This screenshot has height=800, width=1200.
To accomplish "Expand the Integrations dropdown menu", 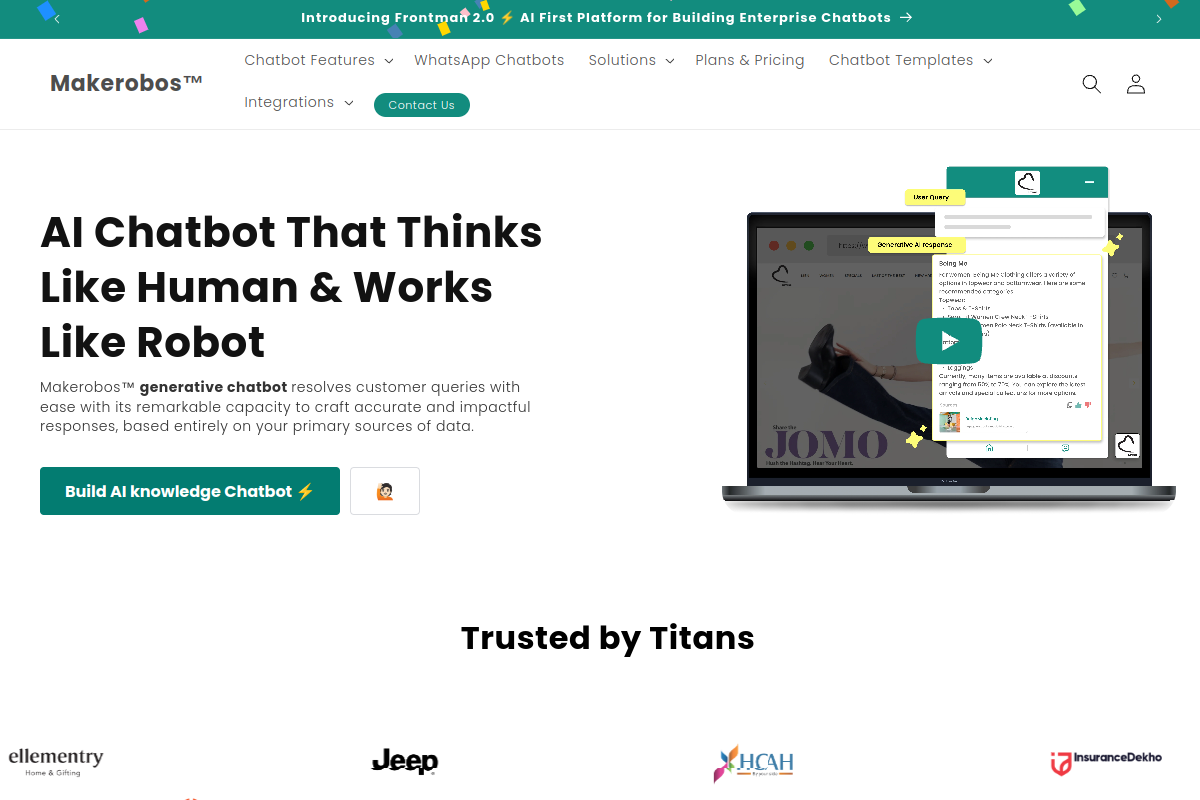I will [x=299, y=102].
